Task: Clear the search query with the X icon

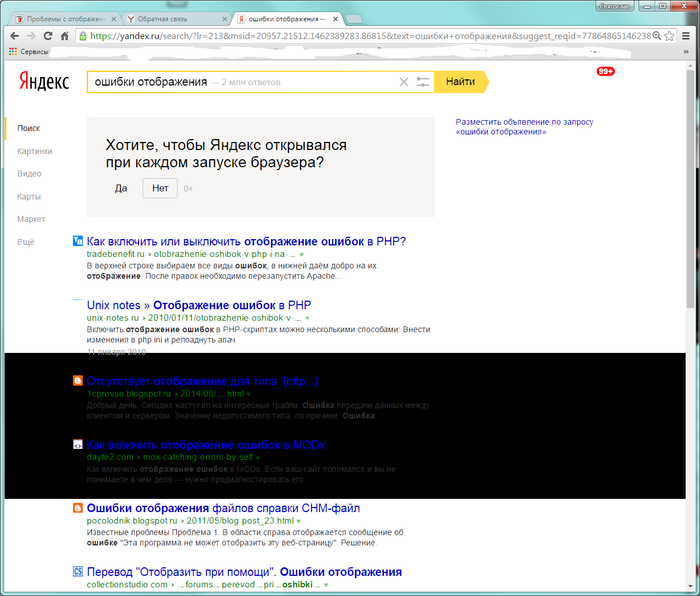Action: click(x=404, y=82)
